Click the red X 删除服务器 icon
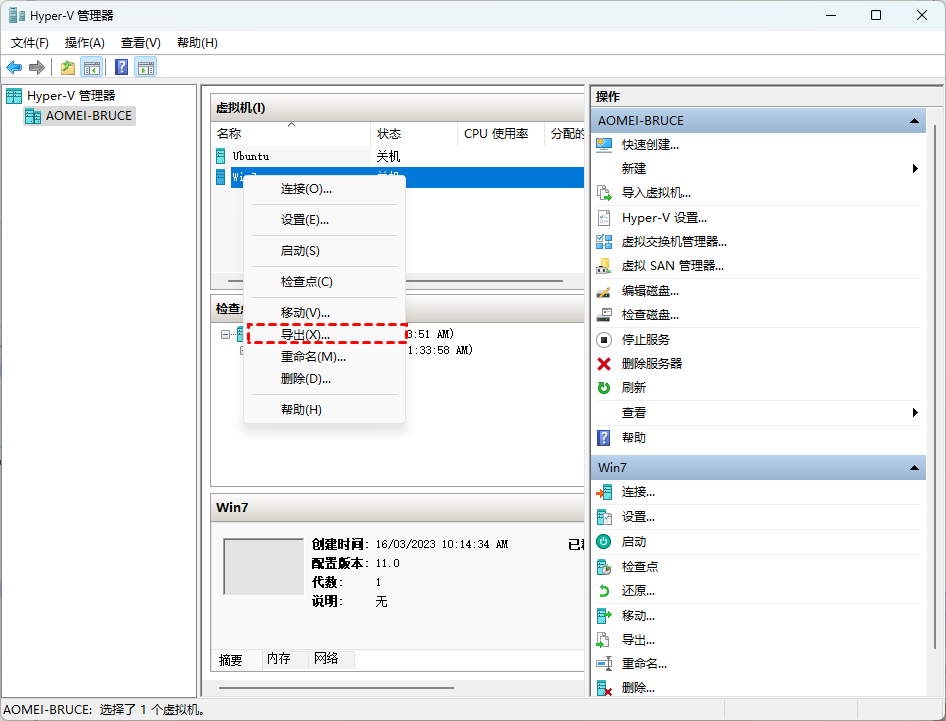Viewport: 946px width, 721px height. pyautogui.click(x=604, y=364)
